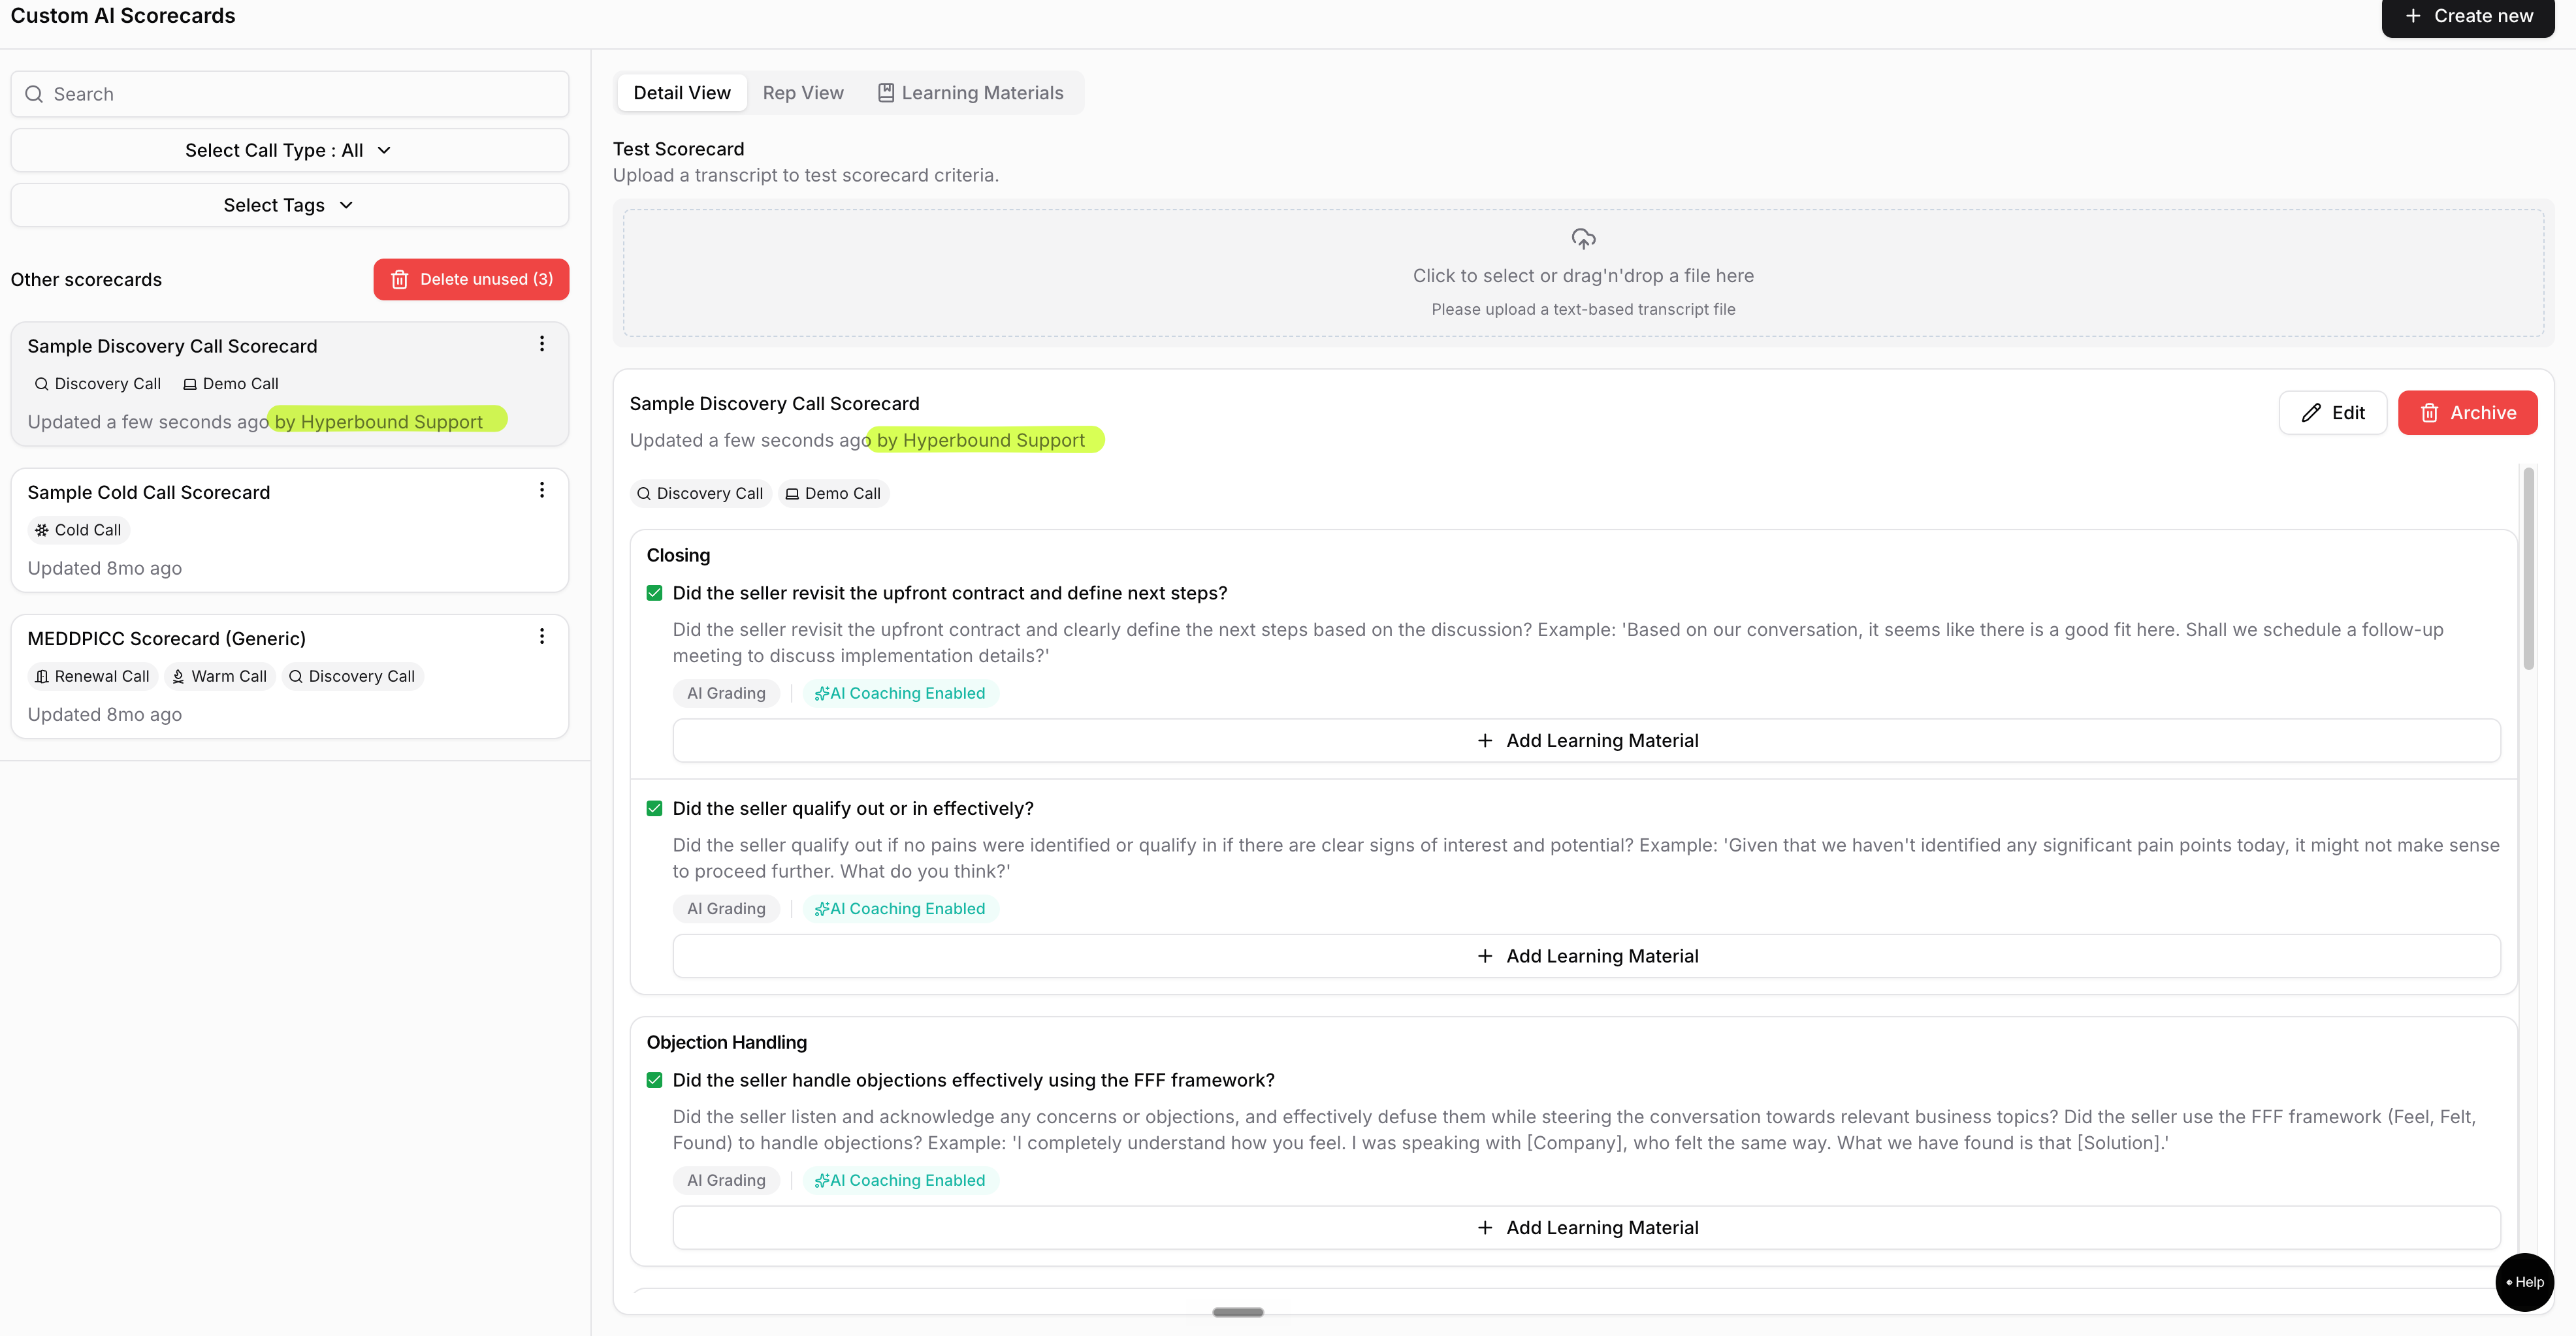Click Discovery Call tag in sidebar Sample Discovery card
Screen dimensions: 2576x1336
pos(98,384)
